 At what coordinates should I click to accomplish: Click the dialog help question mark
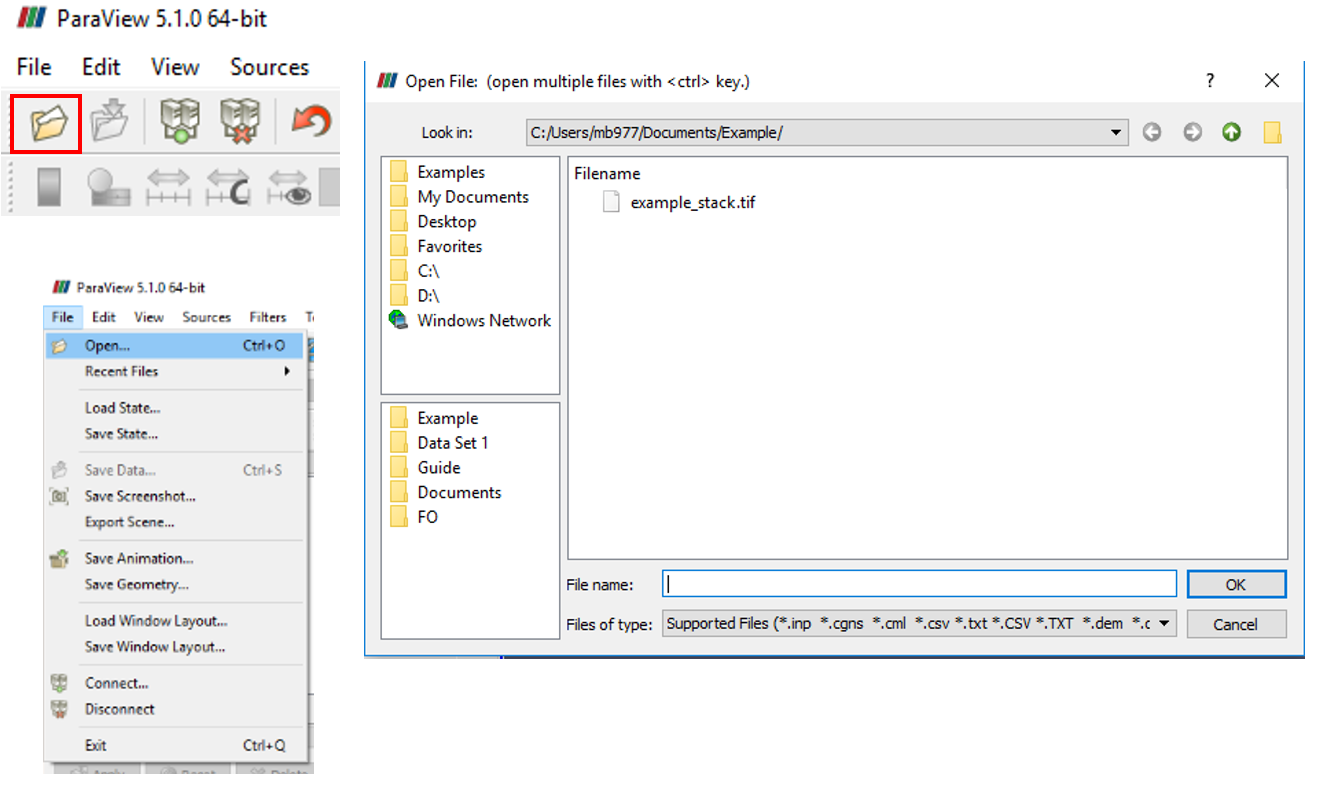pos(1210,81)
